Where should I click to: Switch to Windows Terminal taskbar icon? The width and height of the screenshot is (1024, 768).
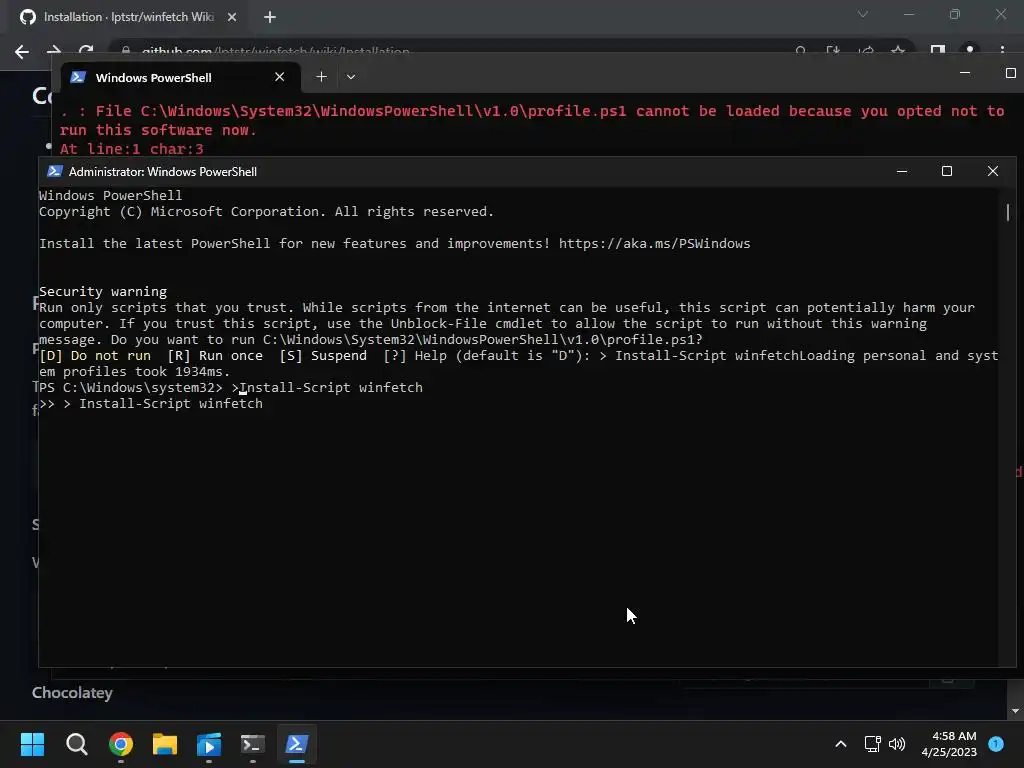[x=253, y=744]
